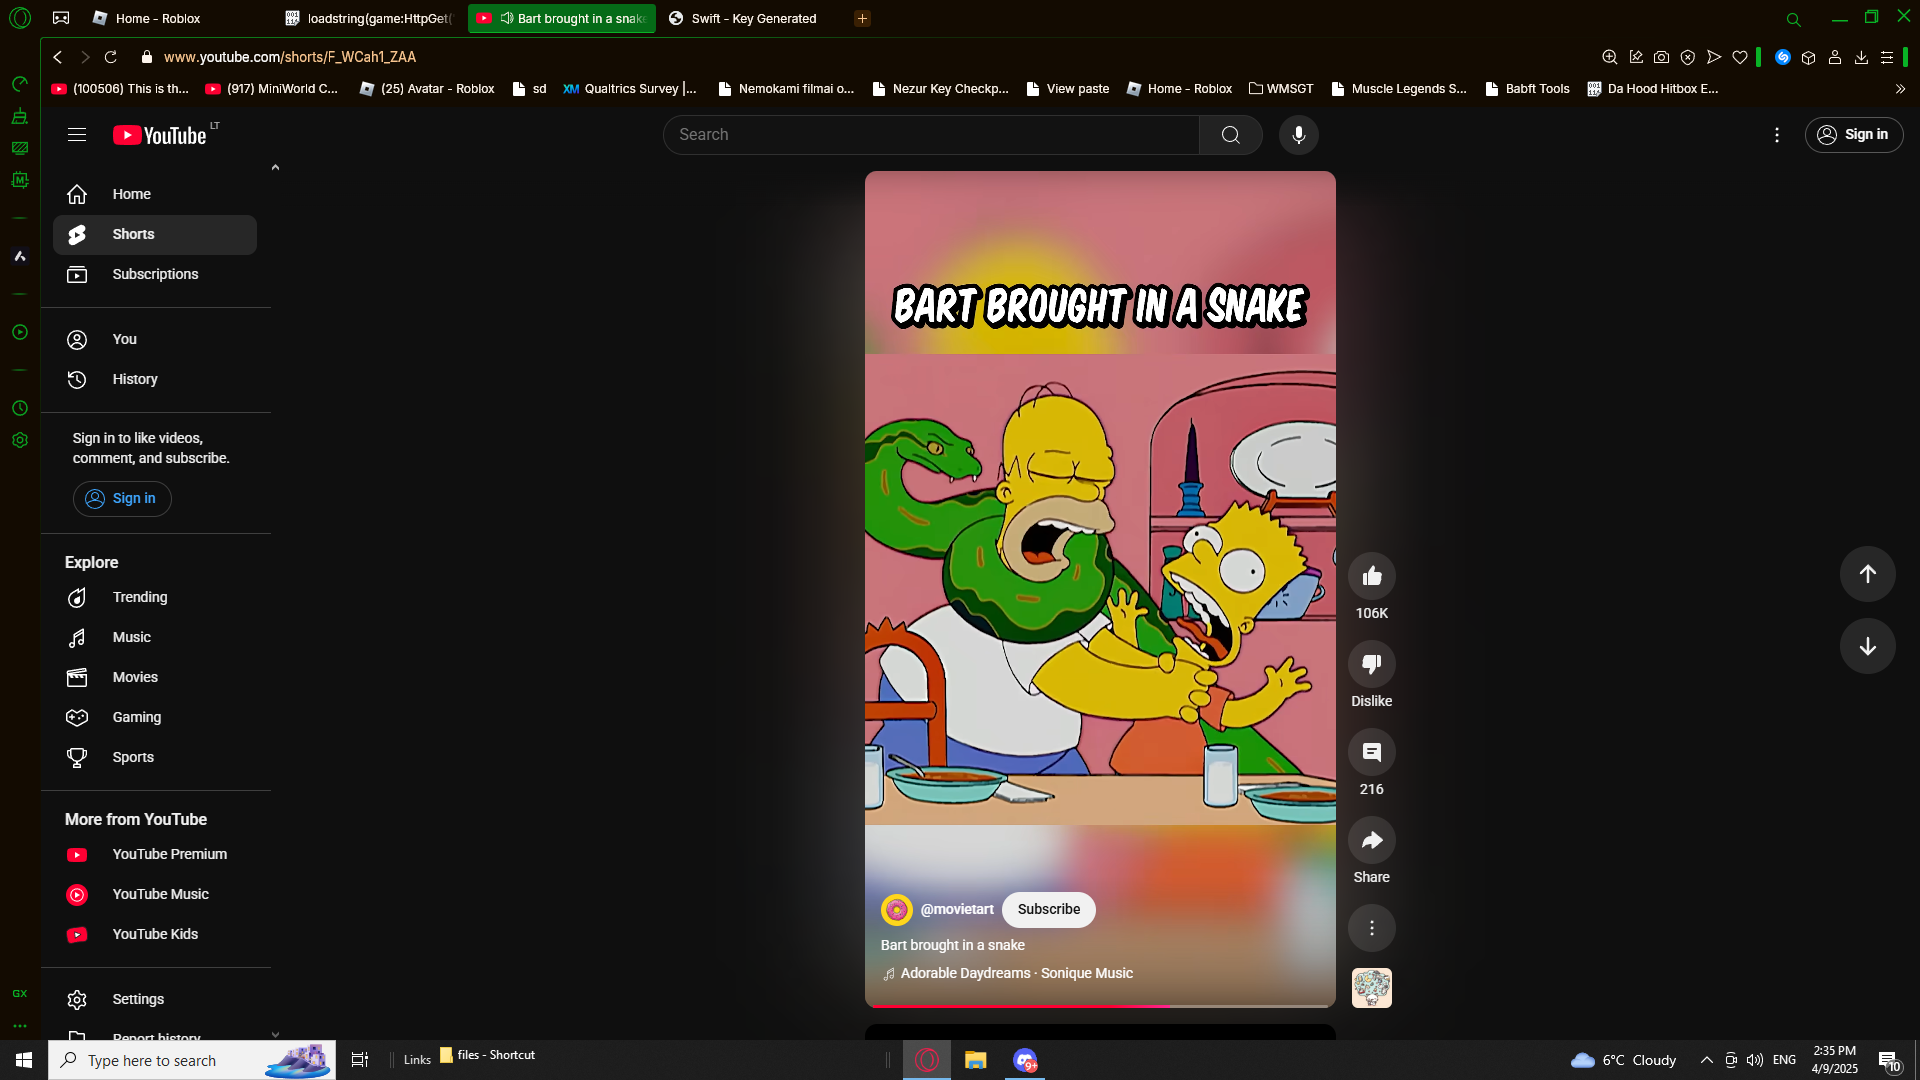Open the sidebar history clock icon
Image resolution: width=1920 pixels, height=1080 pixels.
point(20,408)
